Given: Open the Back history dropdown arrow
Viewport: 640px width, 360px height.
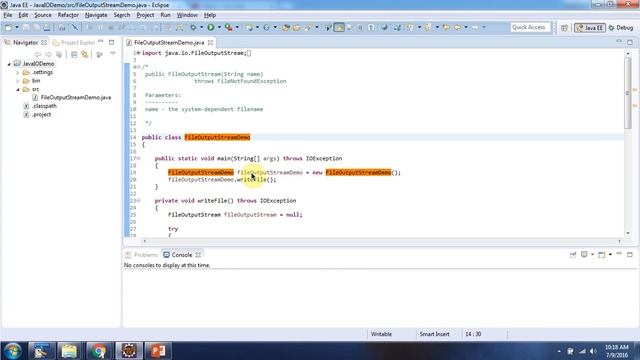Looking at the screenshot, I should (466, 27).
